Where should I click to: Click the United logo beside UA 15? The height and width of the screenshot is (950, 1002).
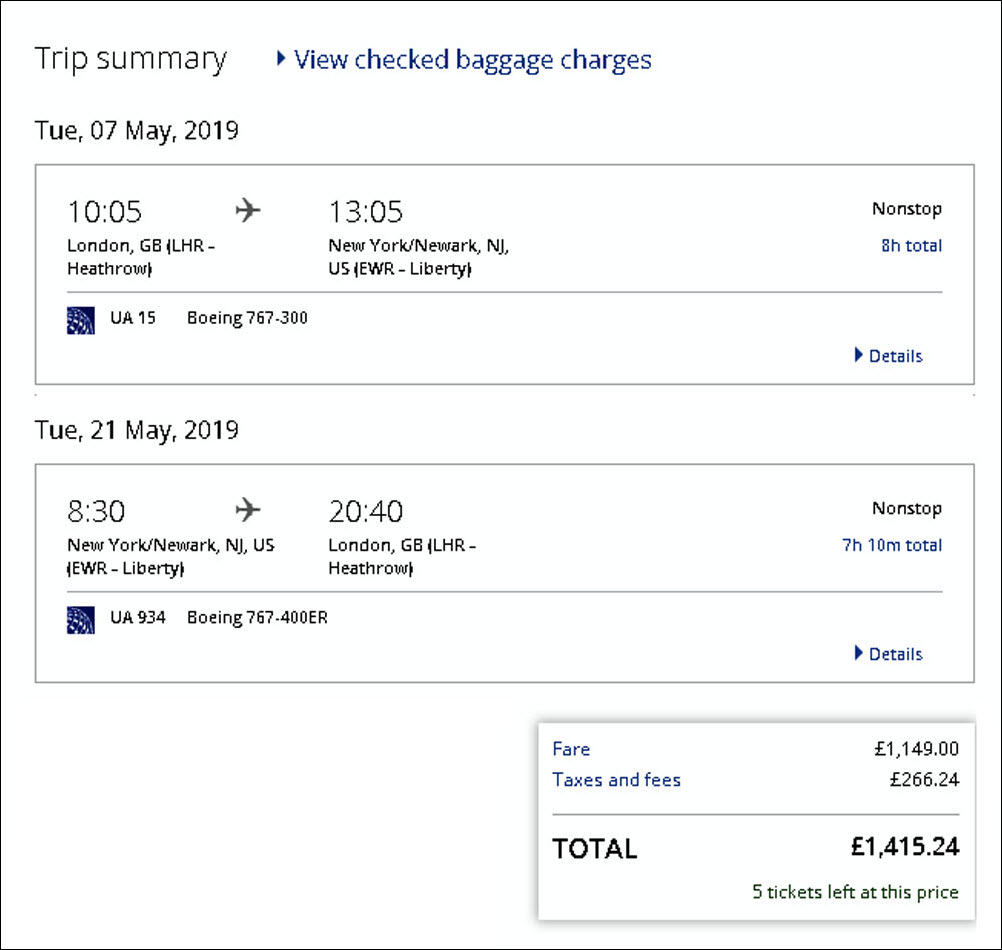pos(81,320)
